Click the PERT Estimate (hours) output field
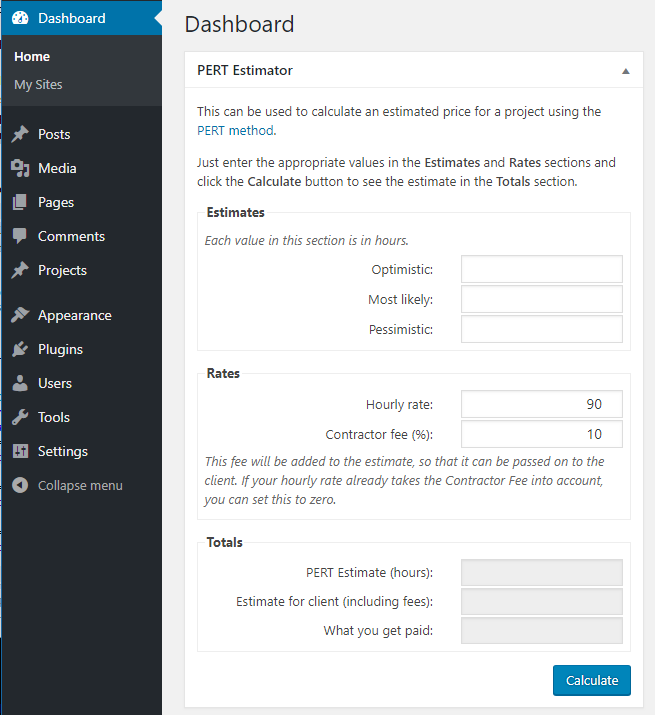 tap(542, 572)
